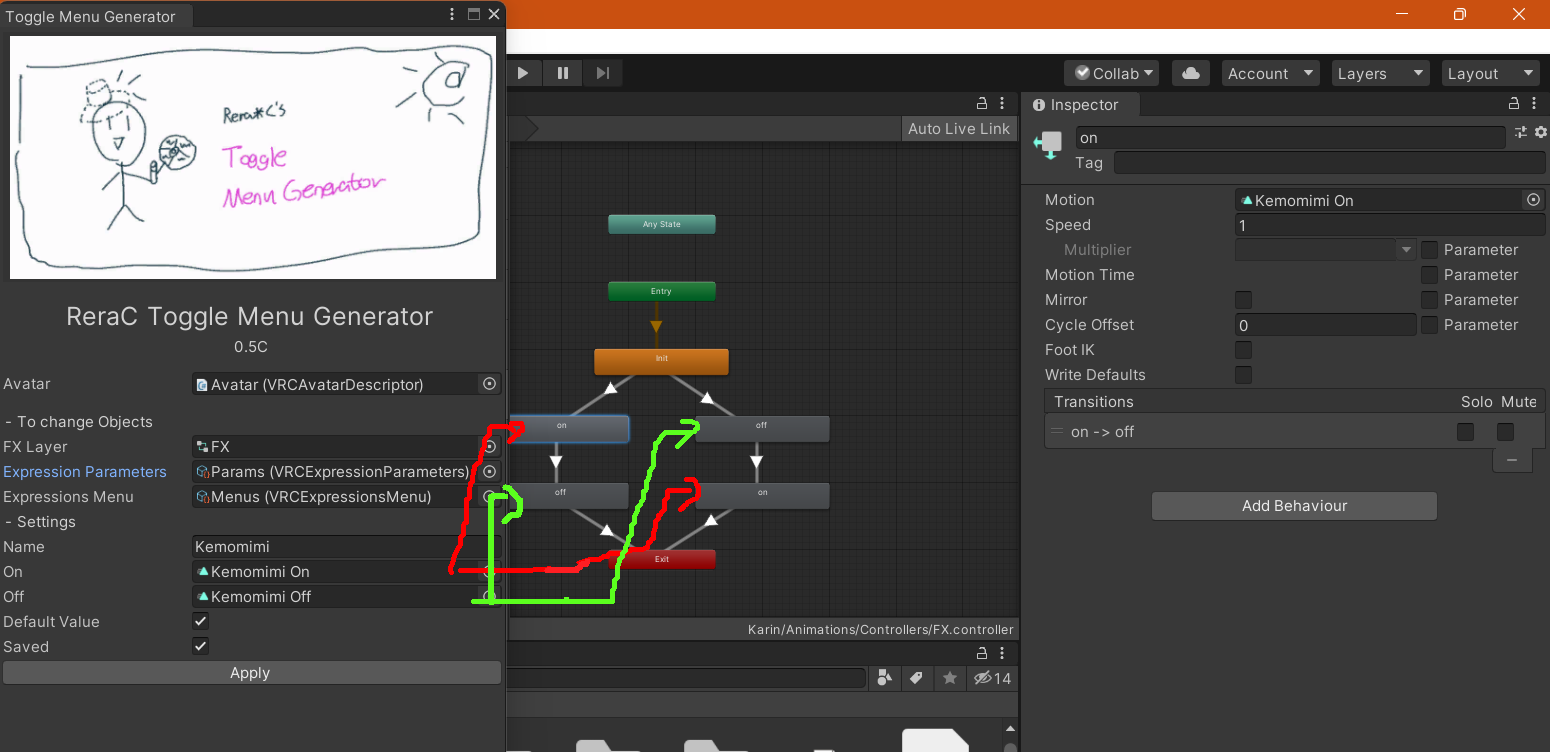This screenshot has width=1550, height=752.
Task: Open the Expression Parameters object picker
Action: 489,472
